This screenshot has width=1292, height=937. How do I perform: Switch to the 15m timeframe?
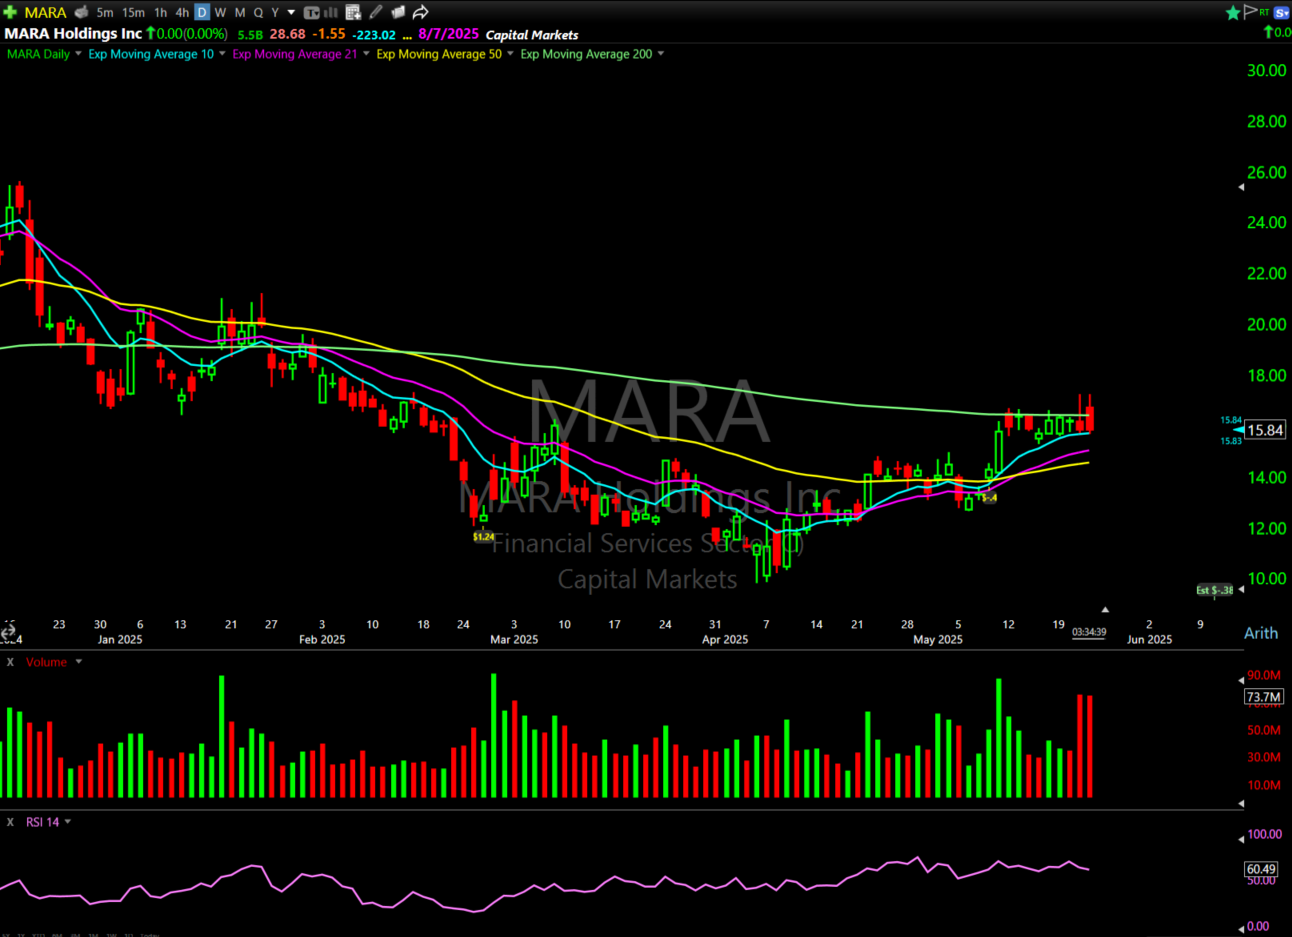coord(133,13)
